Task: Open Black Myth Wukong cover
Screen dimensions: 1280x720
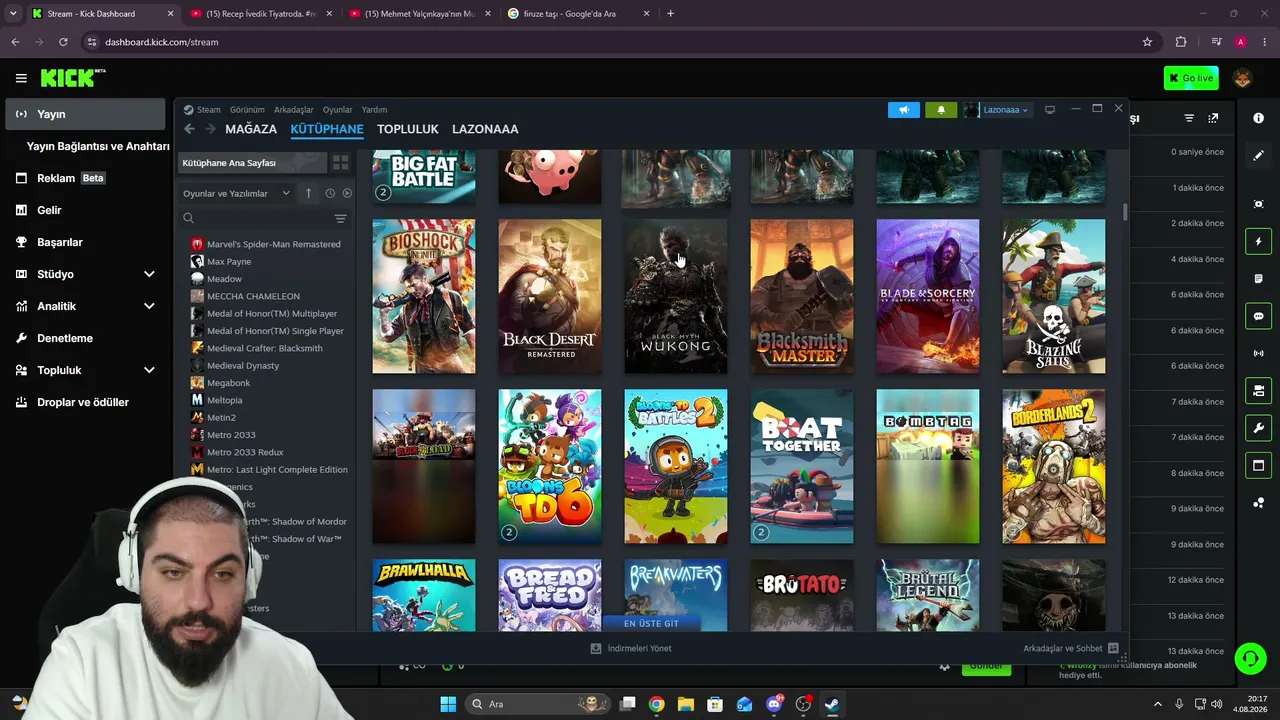Action: [676, 296]
